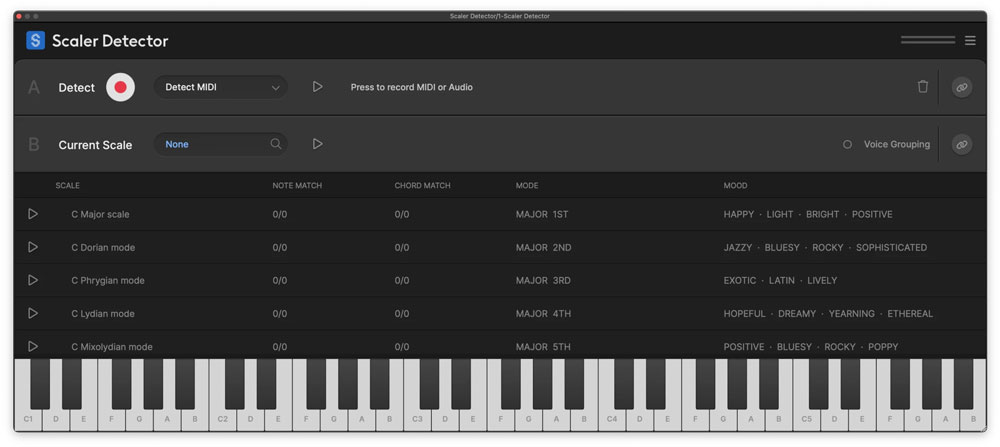This screenshot has height=447, width=1000.
Task: Click the MOOD column header
Action: 735,185
